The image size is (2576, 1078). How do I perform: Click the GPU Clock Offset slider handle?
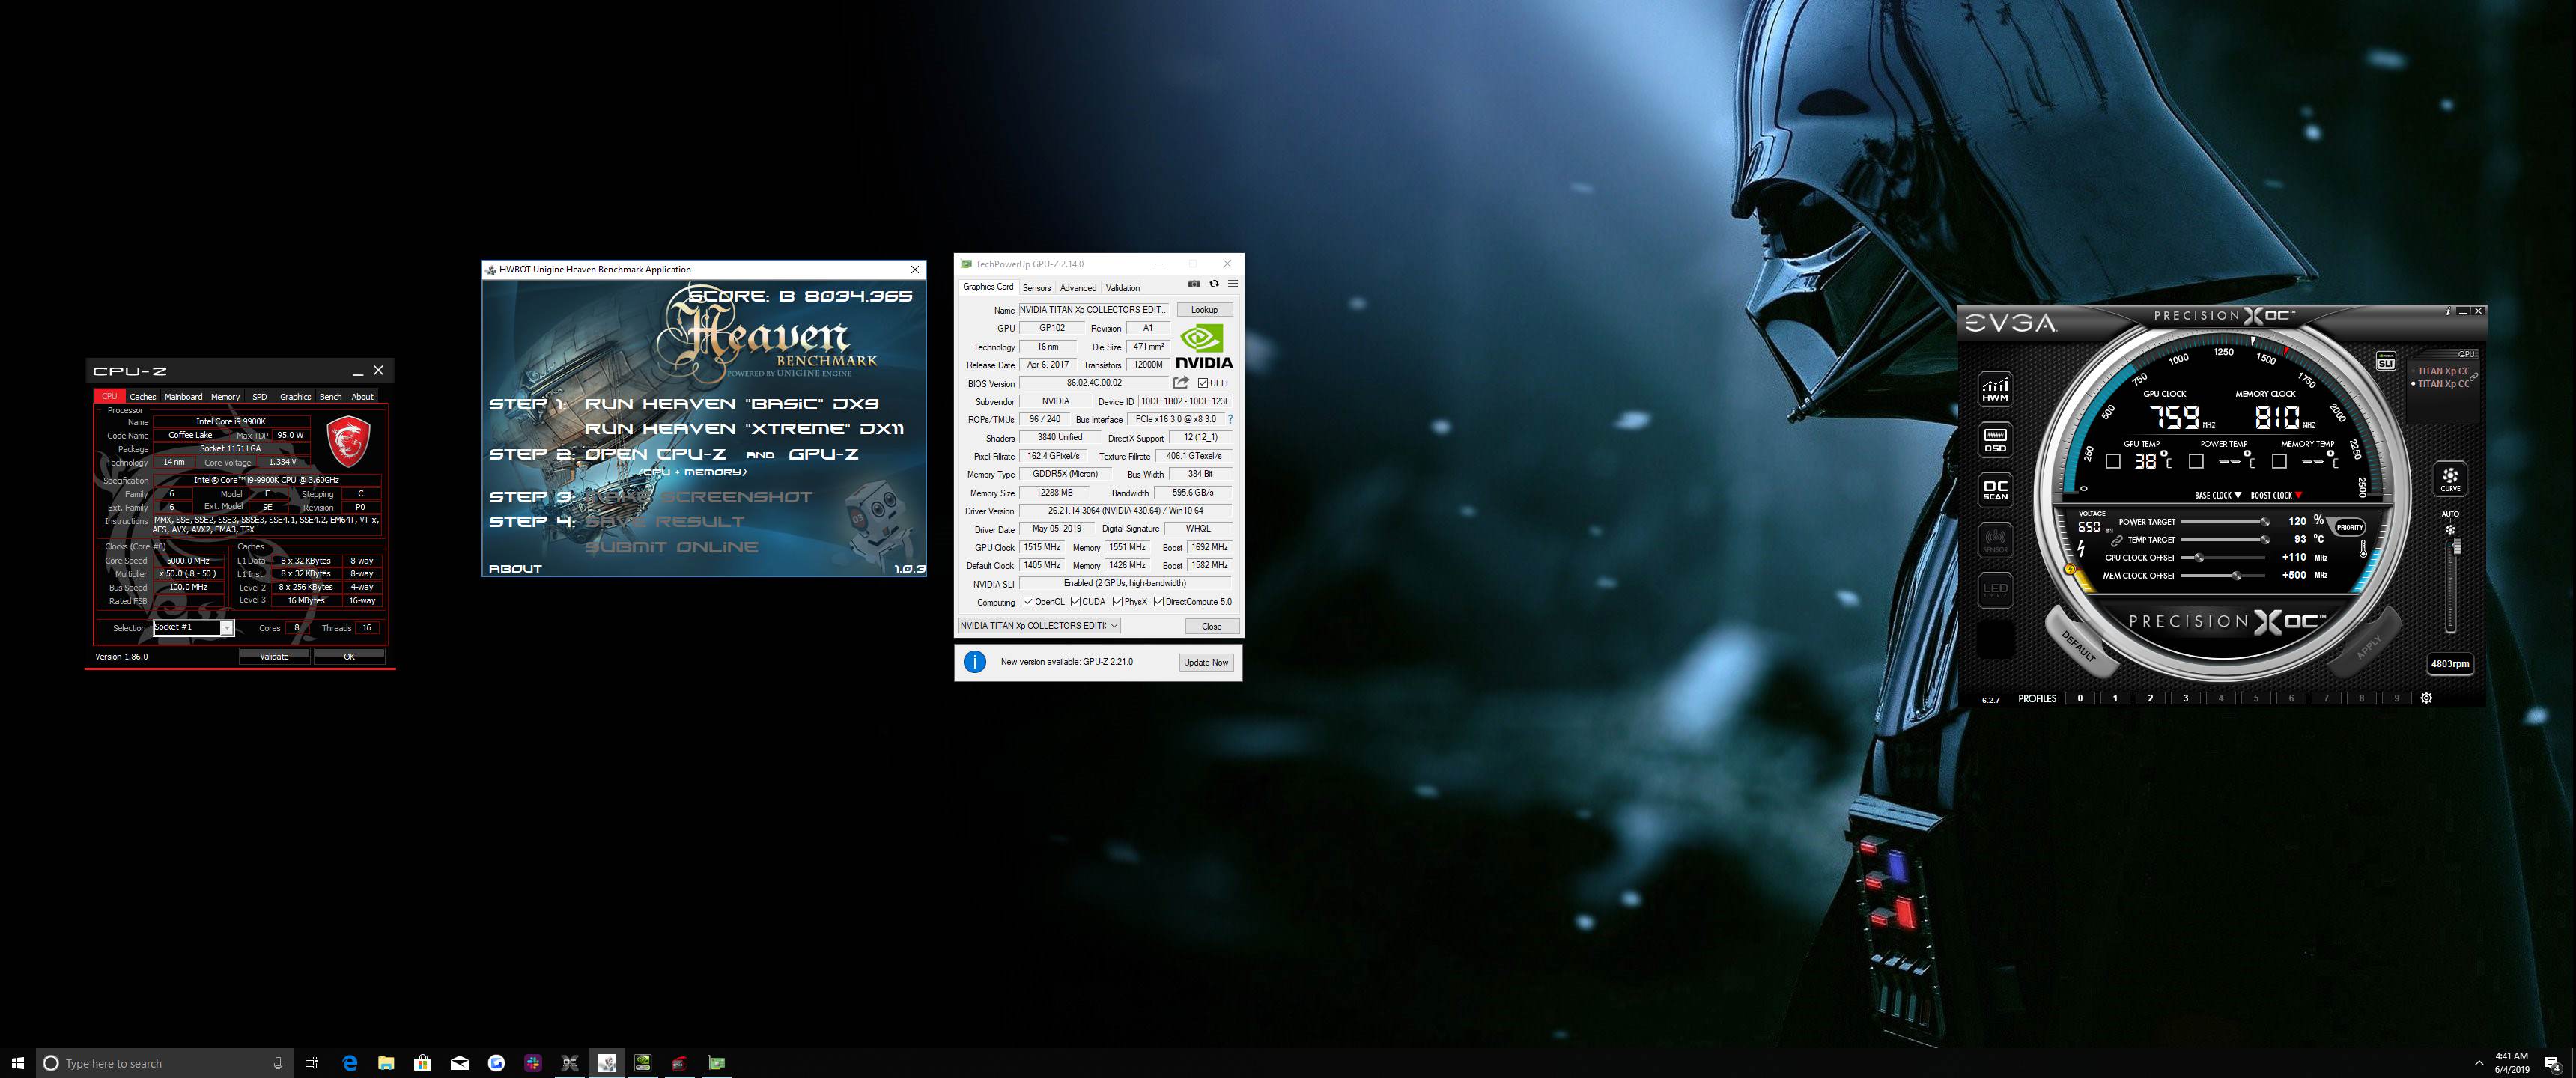coord(2199,558)
